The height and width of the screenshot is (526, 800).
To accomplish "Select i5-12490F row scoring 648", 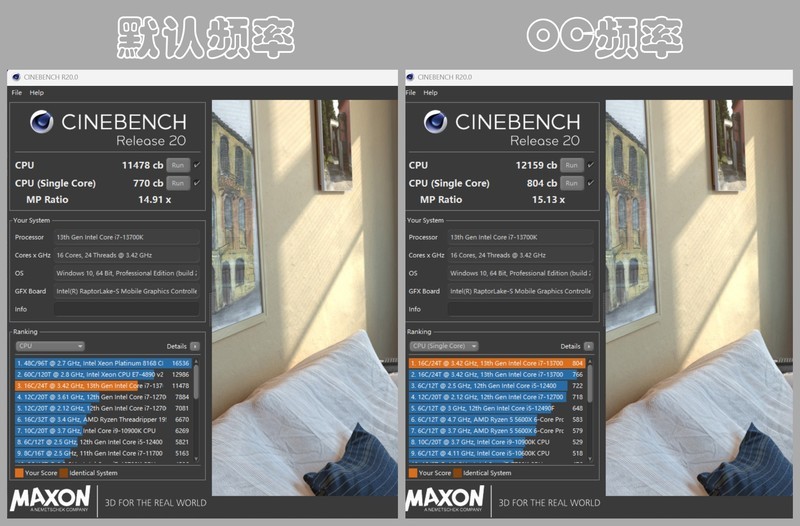I will click(x=497, y=408).
